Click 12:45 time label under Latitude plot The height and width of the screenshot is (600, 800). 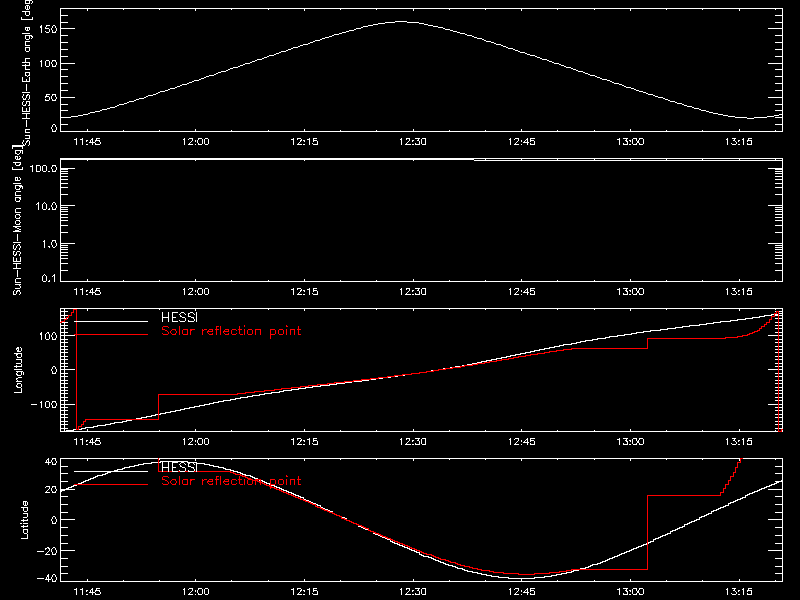[521, 591]
